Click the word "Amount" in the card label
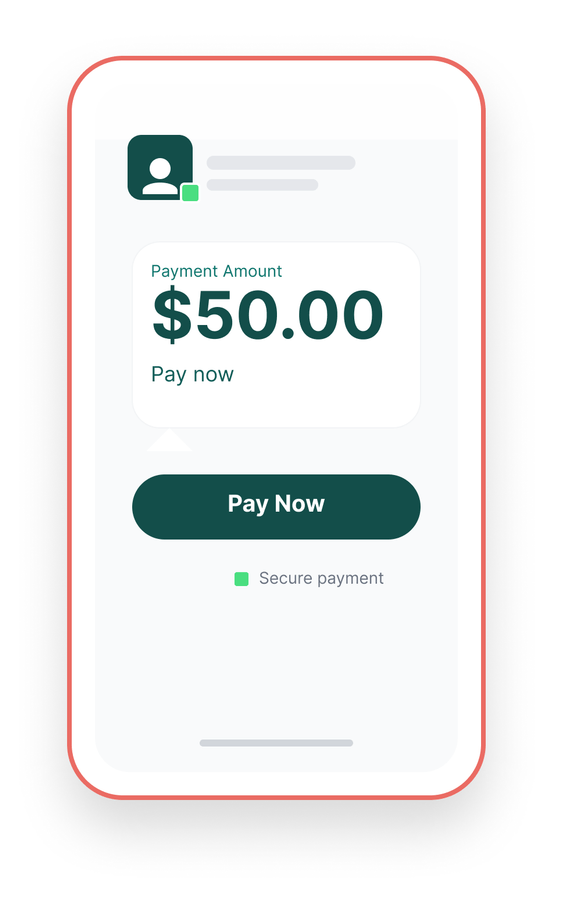This screenshot has height=900, width=565. point(253,271)
